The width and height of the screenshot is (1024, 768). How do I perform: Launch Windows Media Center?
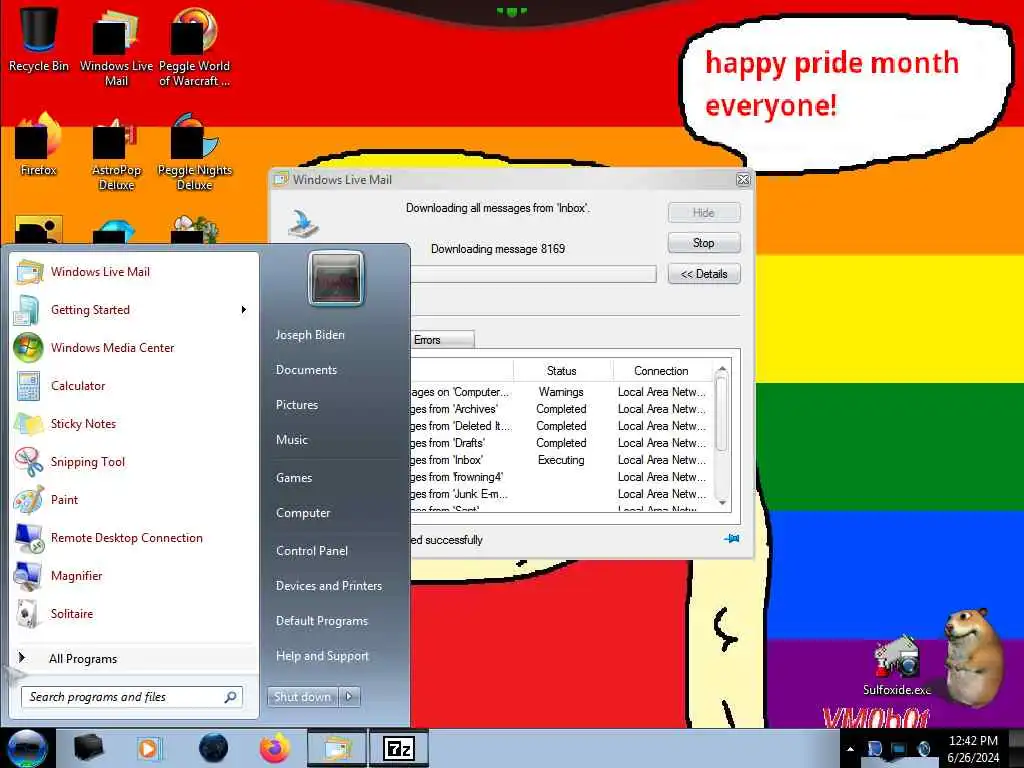[134, 347]
